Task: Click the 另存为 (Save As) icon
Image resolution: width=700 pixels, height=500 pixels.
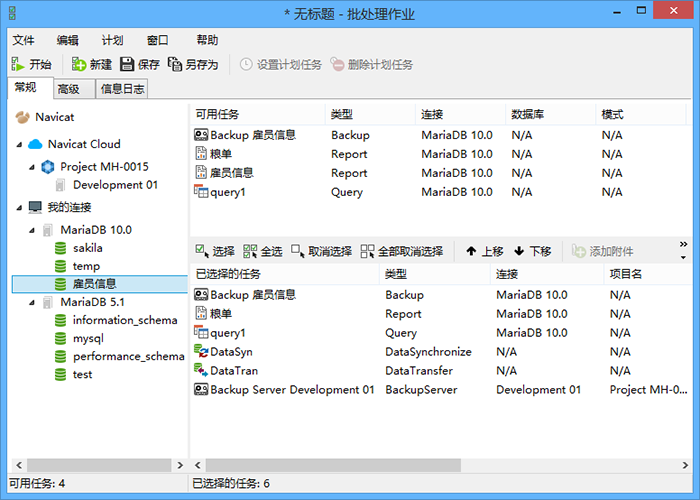Action: coord(175,64)
